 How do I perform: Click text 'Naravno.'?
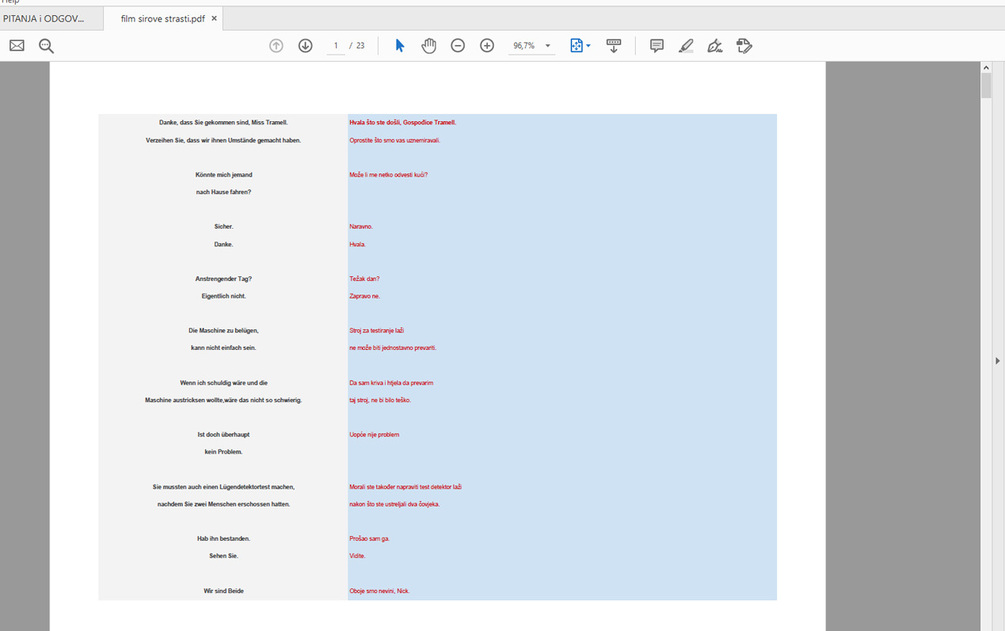tap(361, 226)
